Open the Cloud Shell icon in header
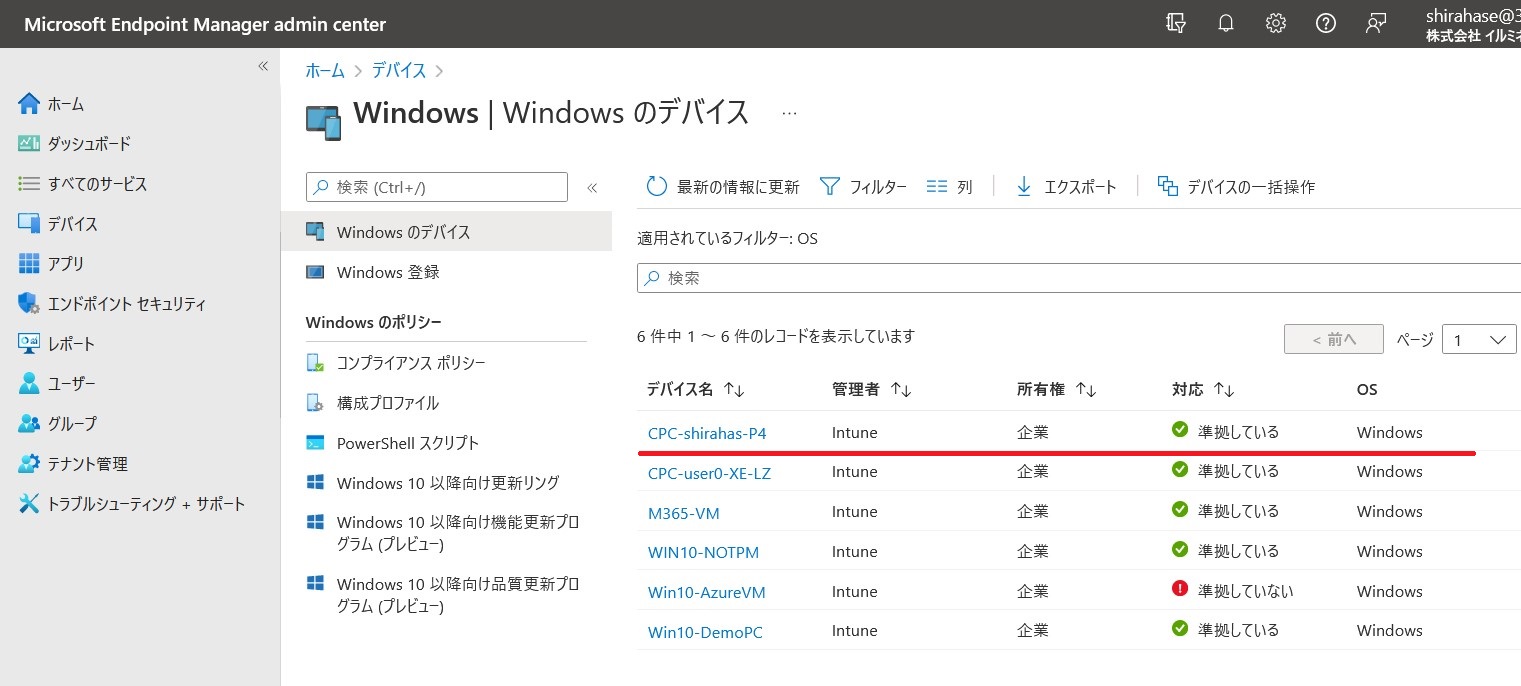This screenshot has width=1521, height=686. point(1176,24)
